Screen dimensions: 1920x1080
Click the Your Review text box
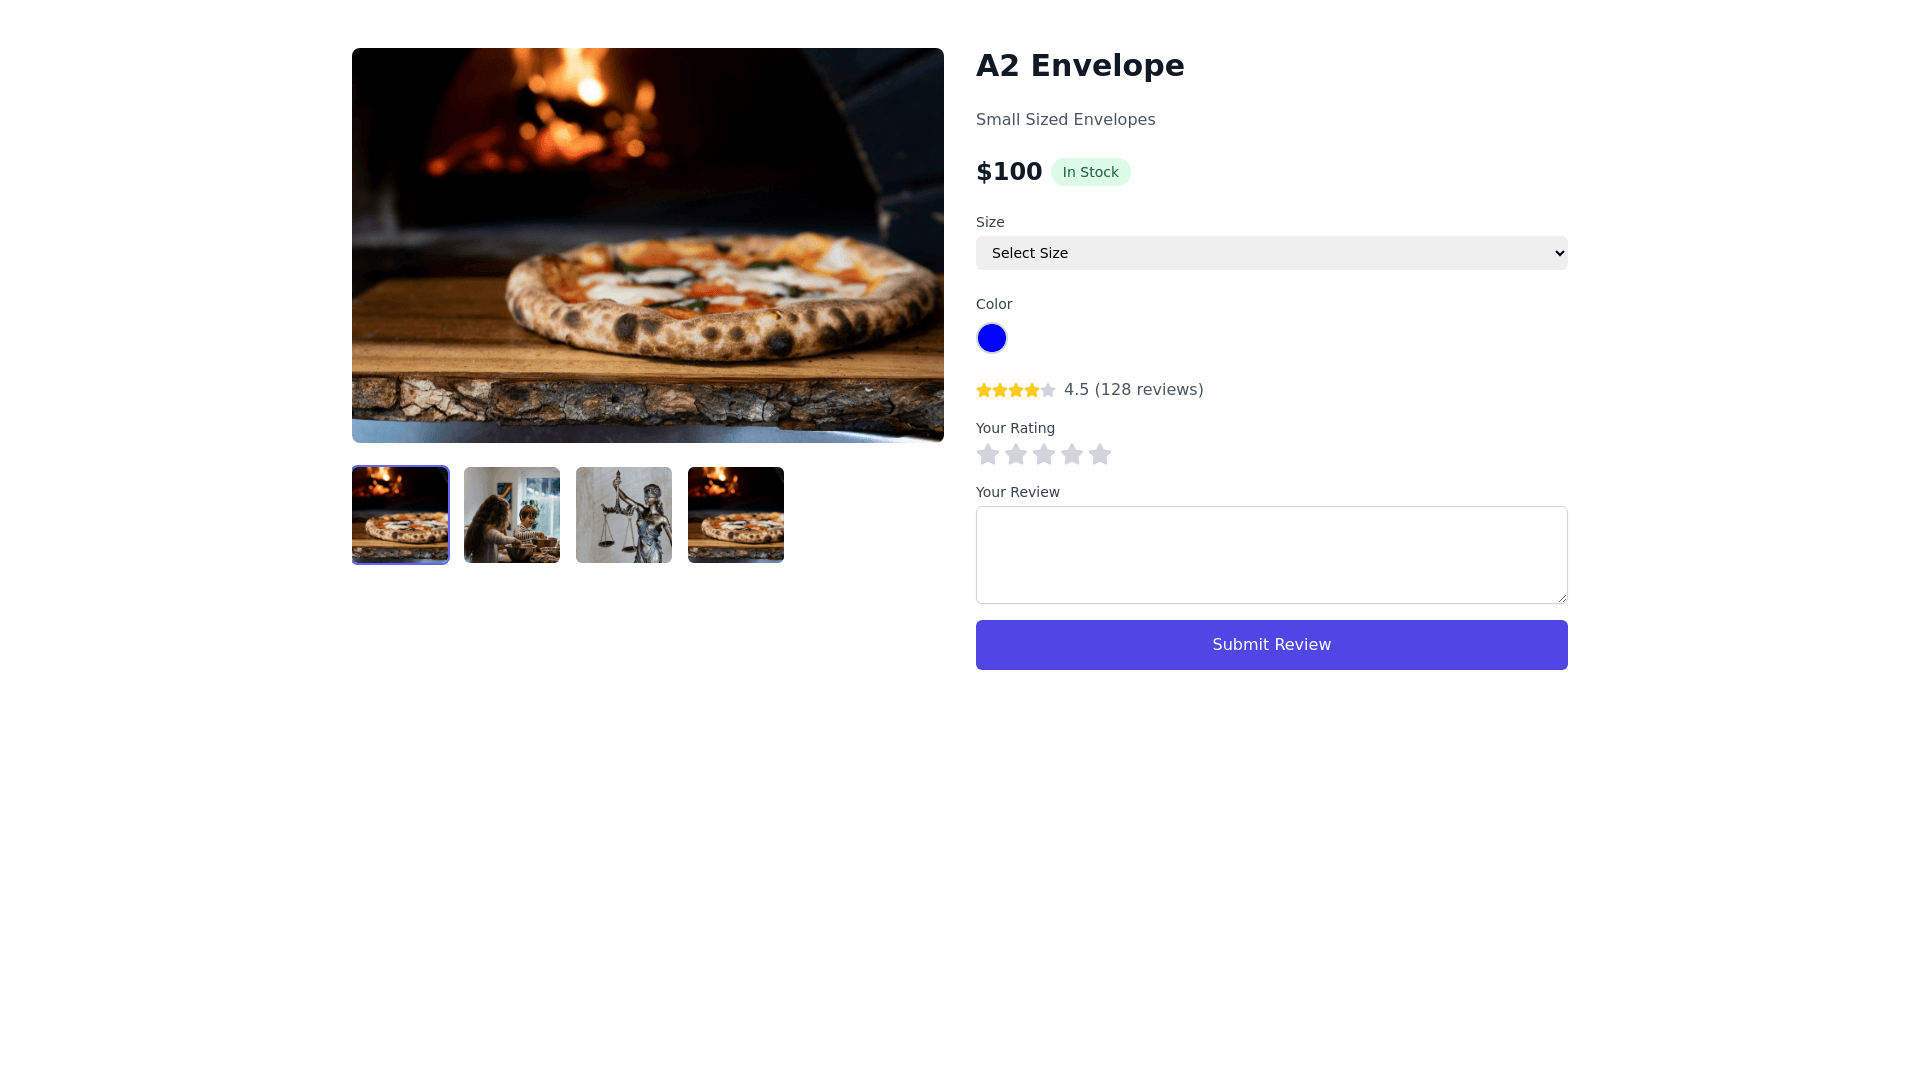[x=1271, y=555]
